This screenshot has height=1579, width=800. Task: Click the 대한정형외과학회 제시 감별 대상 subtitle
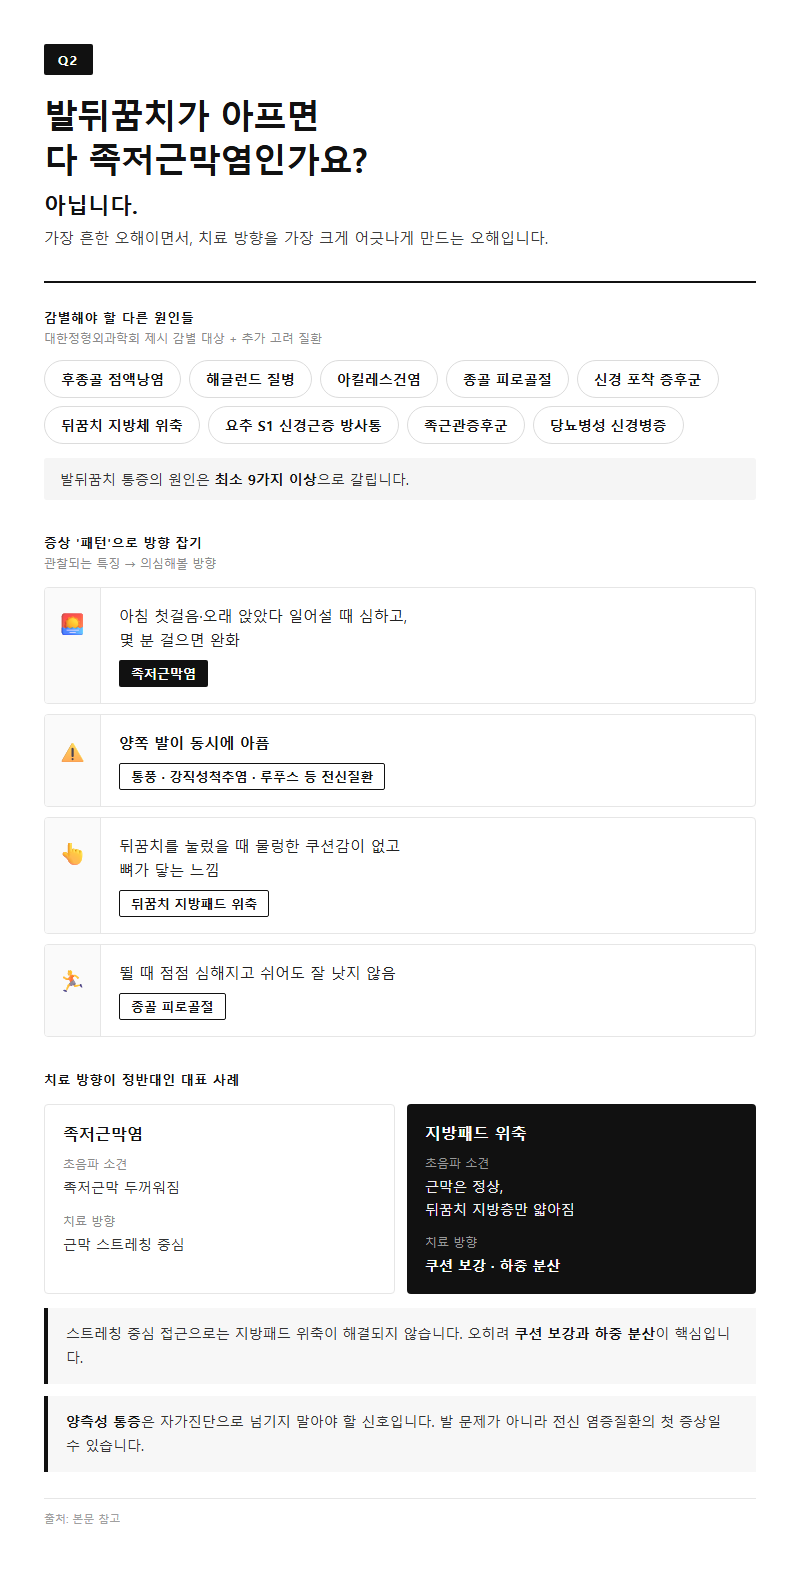(x=183, y=338)
